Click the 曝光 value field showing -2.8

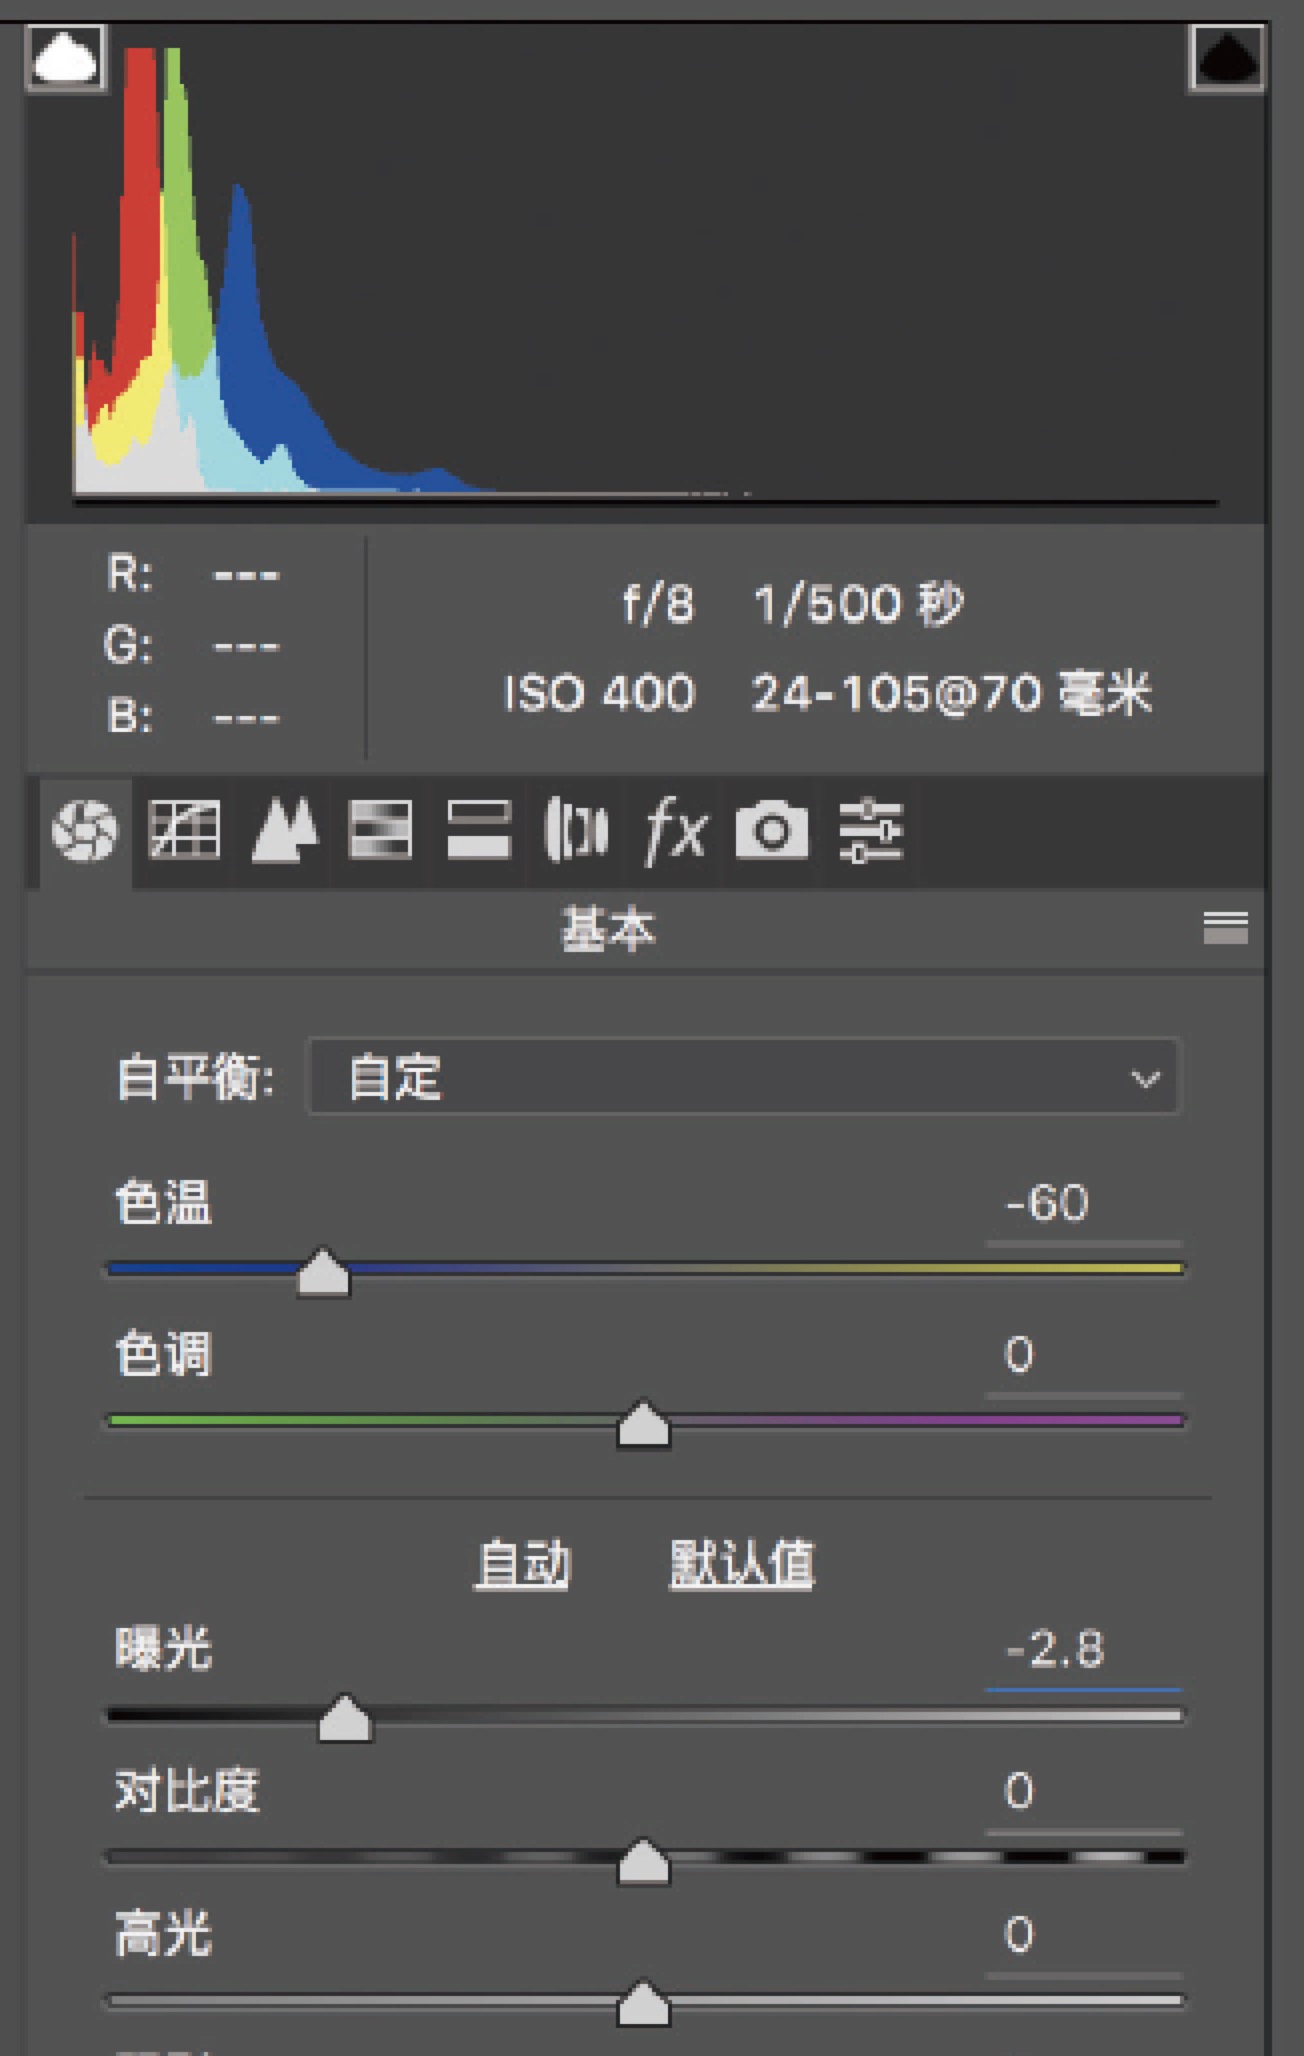pyautogui.click(x=1084, y=1650)
